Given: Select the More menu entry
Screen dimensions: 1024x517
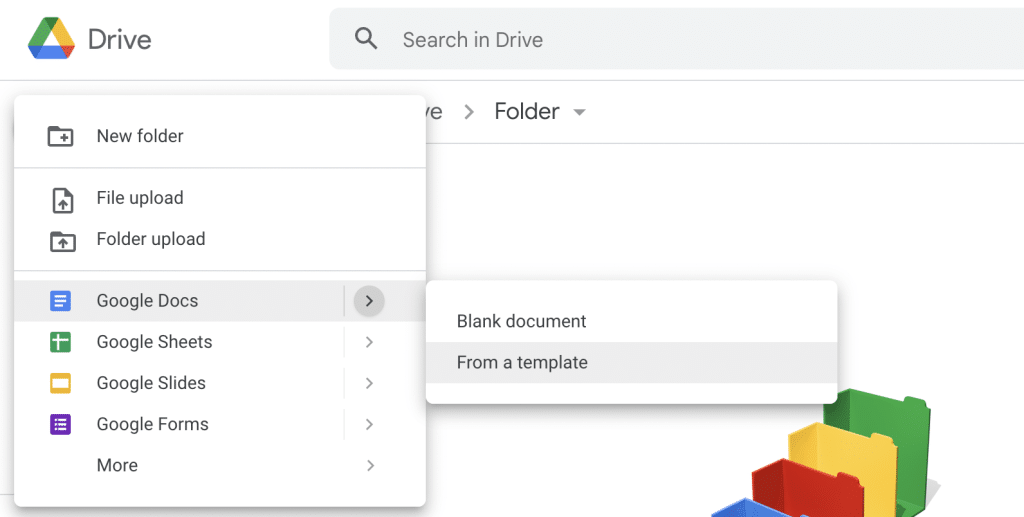Looking at the screenshot, I should pyautogui.click(x=220, y=465).
